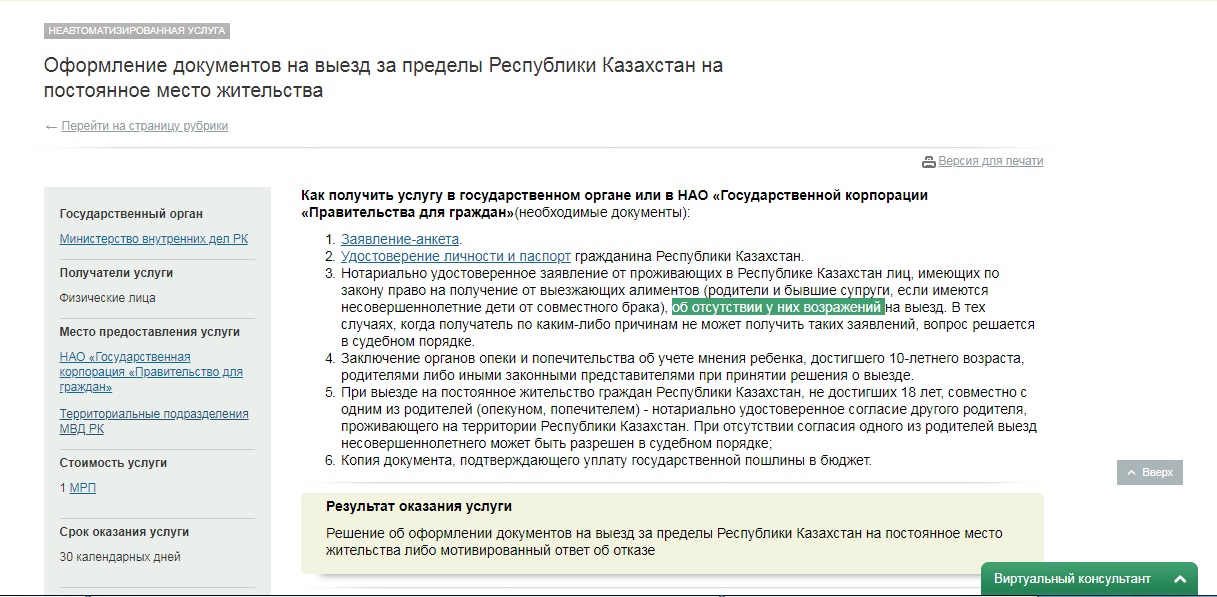Select the Государственный орган heading
Screen dimensions: 1217x597
coord(131,214)
